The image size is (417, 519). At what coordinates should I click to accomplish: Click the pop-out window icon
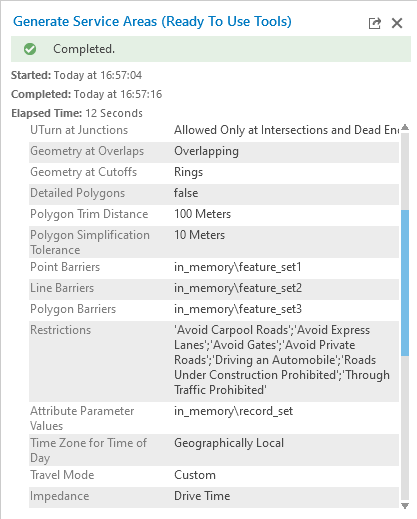point(374,23)
